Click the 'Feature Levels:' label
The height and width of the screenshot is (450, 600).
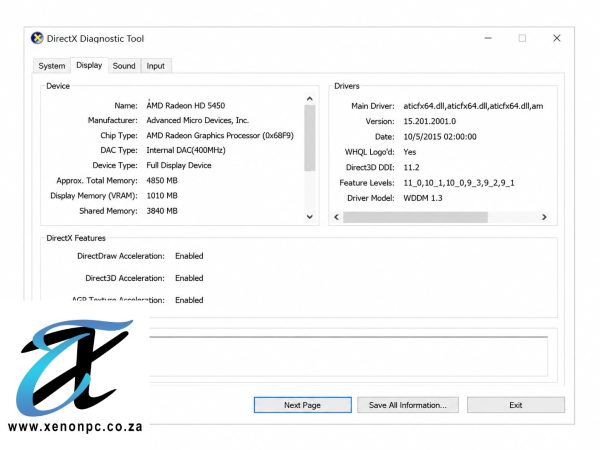pos(367,183)
